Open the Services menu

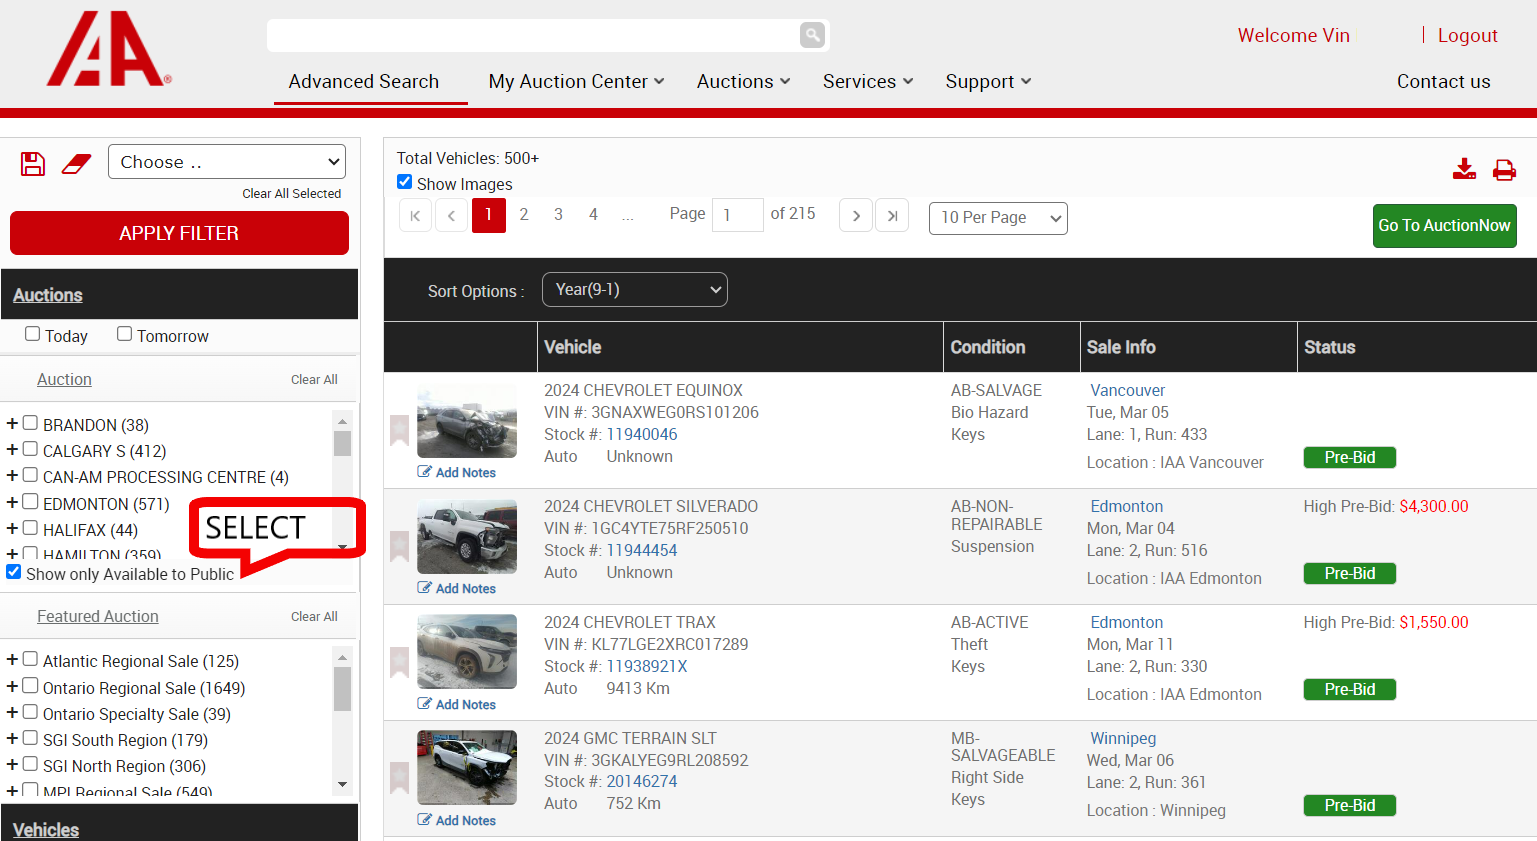[868, 82]
